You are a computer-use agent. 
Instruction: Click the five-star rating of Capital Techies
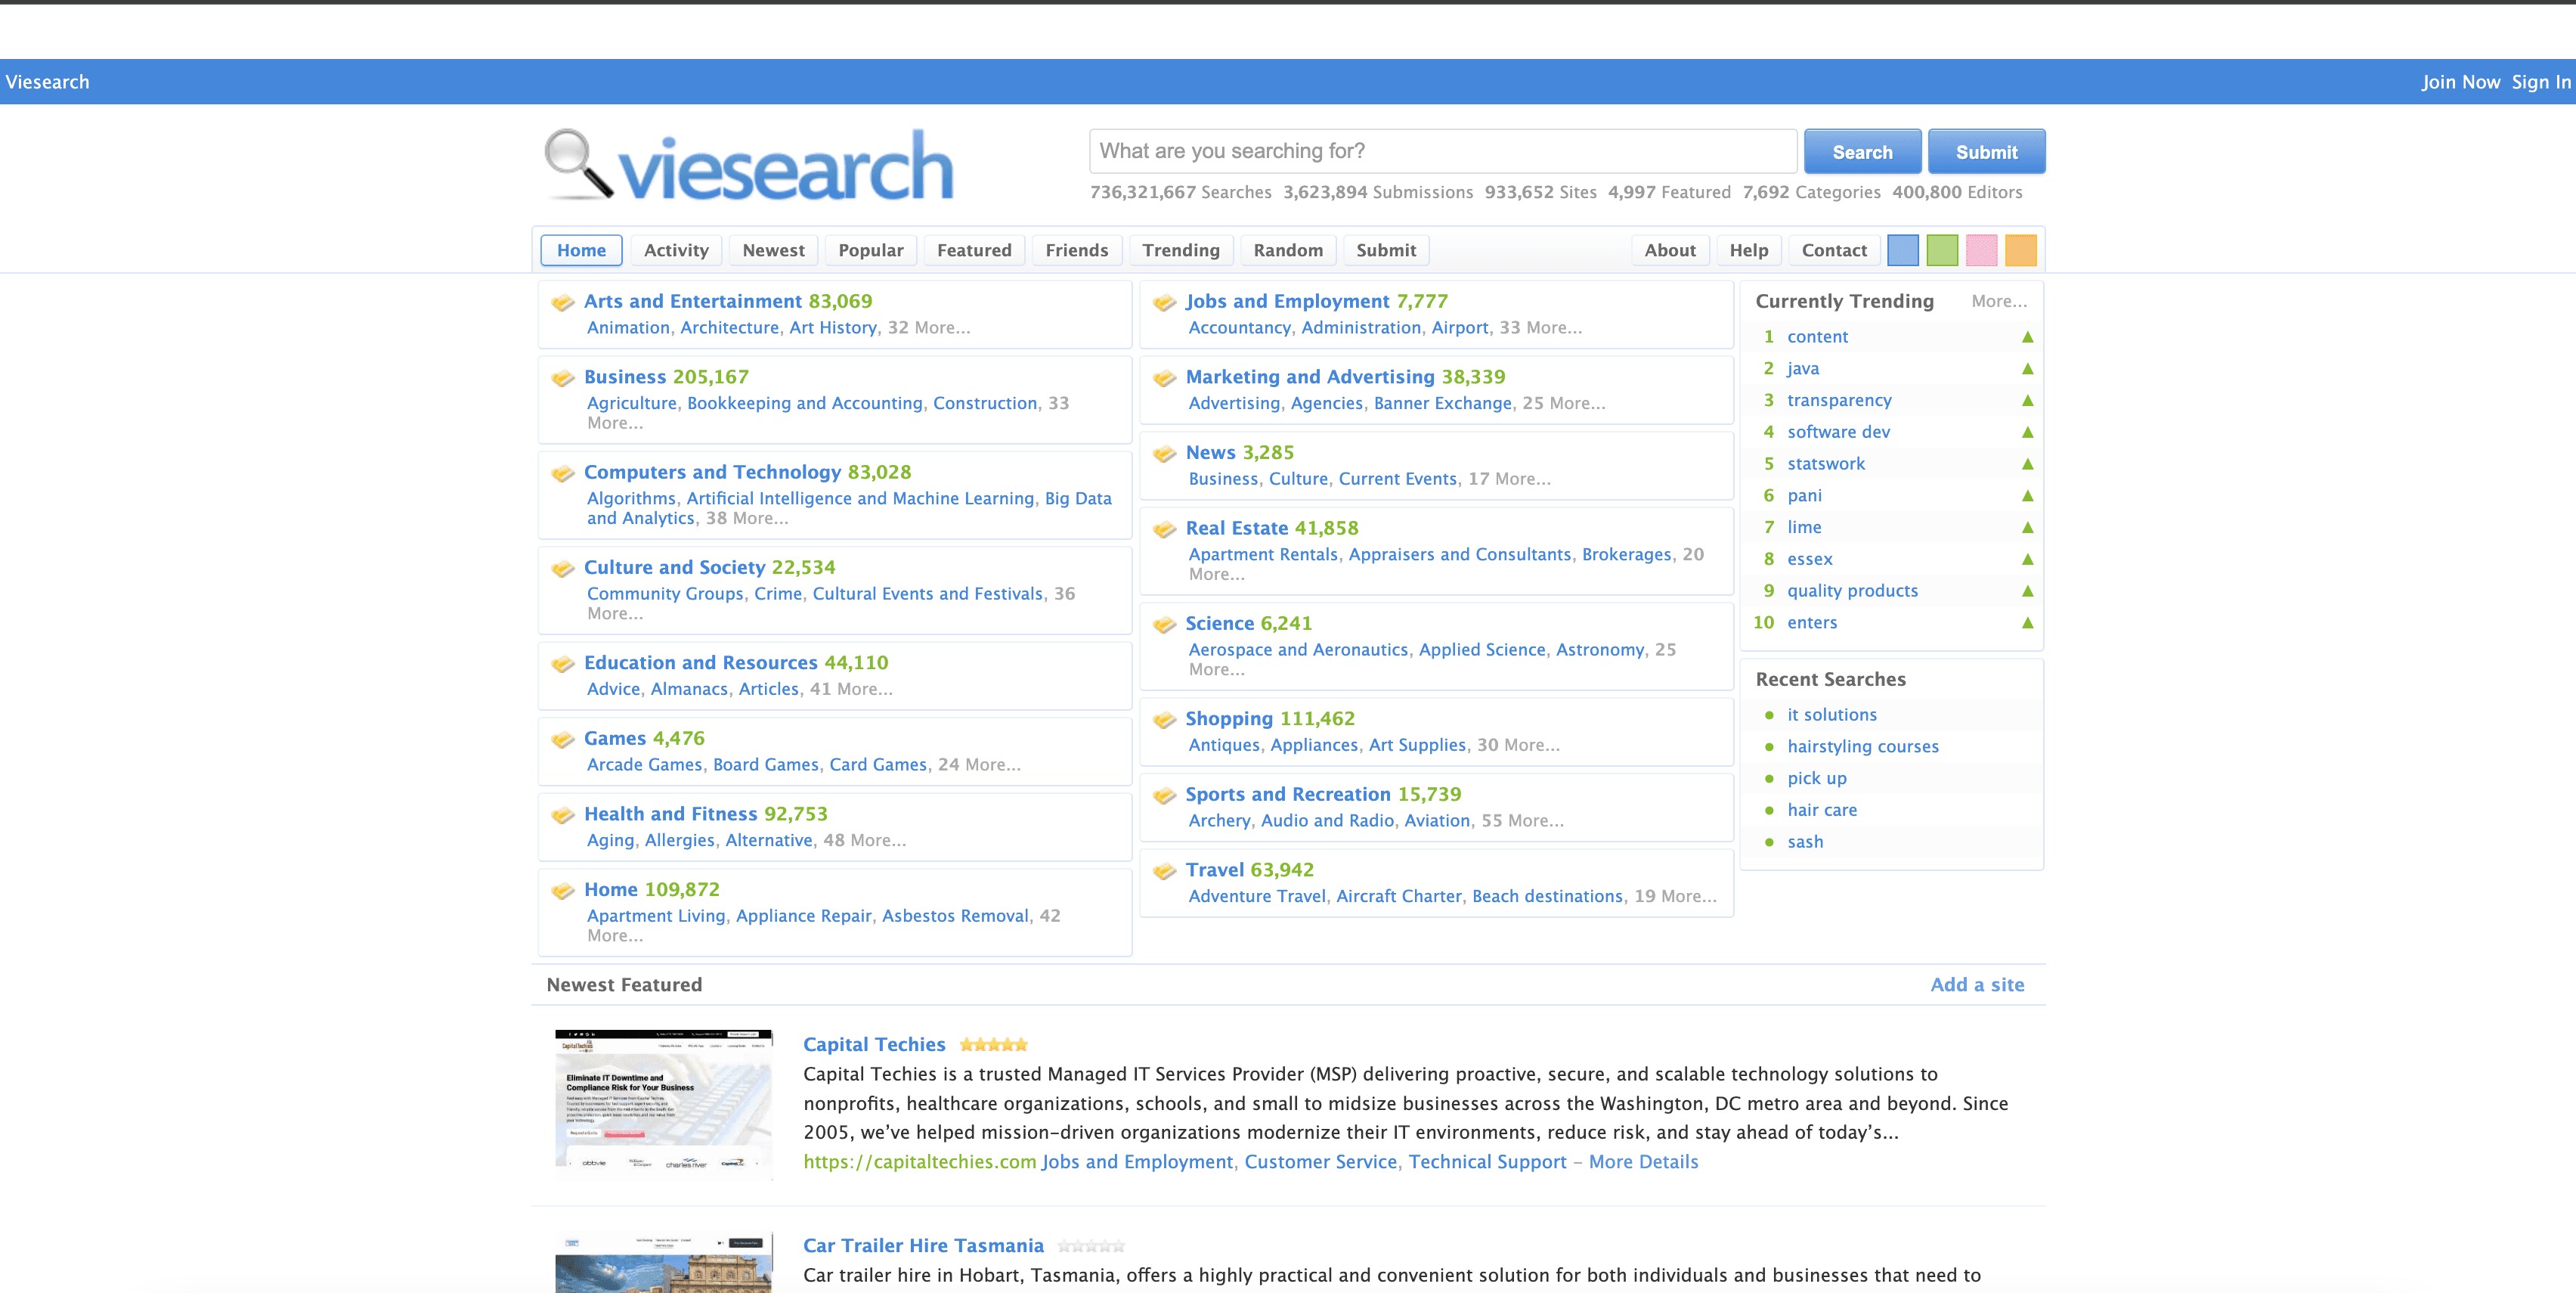point(993,1045)
